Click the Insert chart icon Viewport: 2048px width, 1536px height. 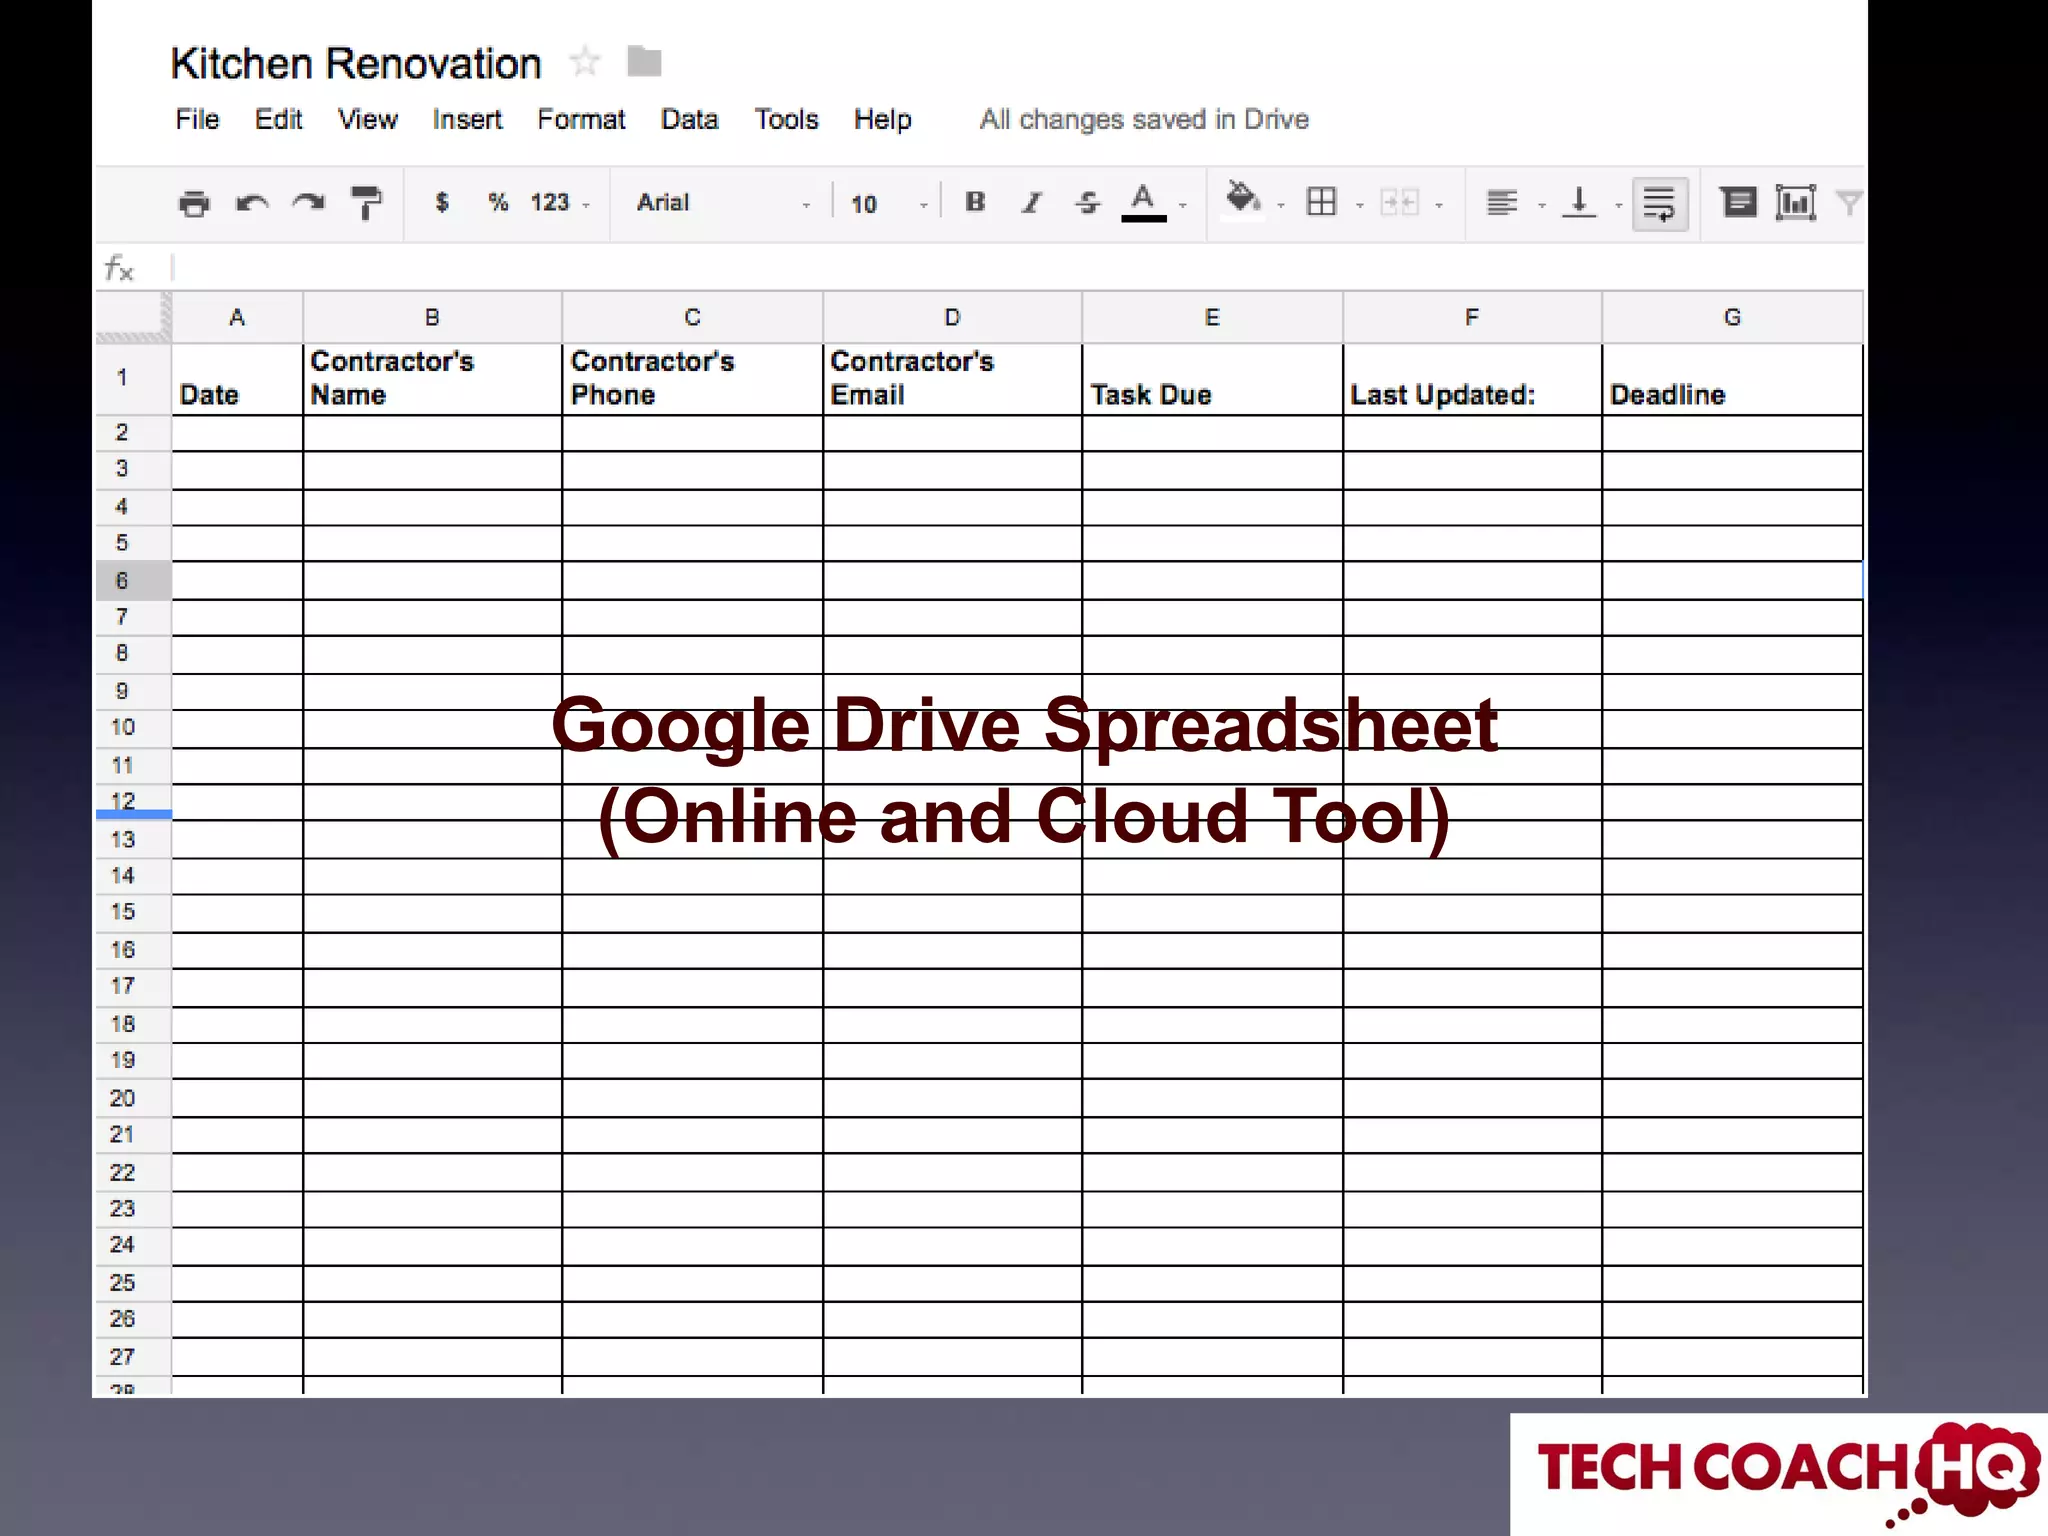pyautogui.click(x=1796, y=203)
